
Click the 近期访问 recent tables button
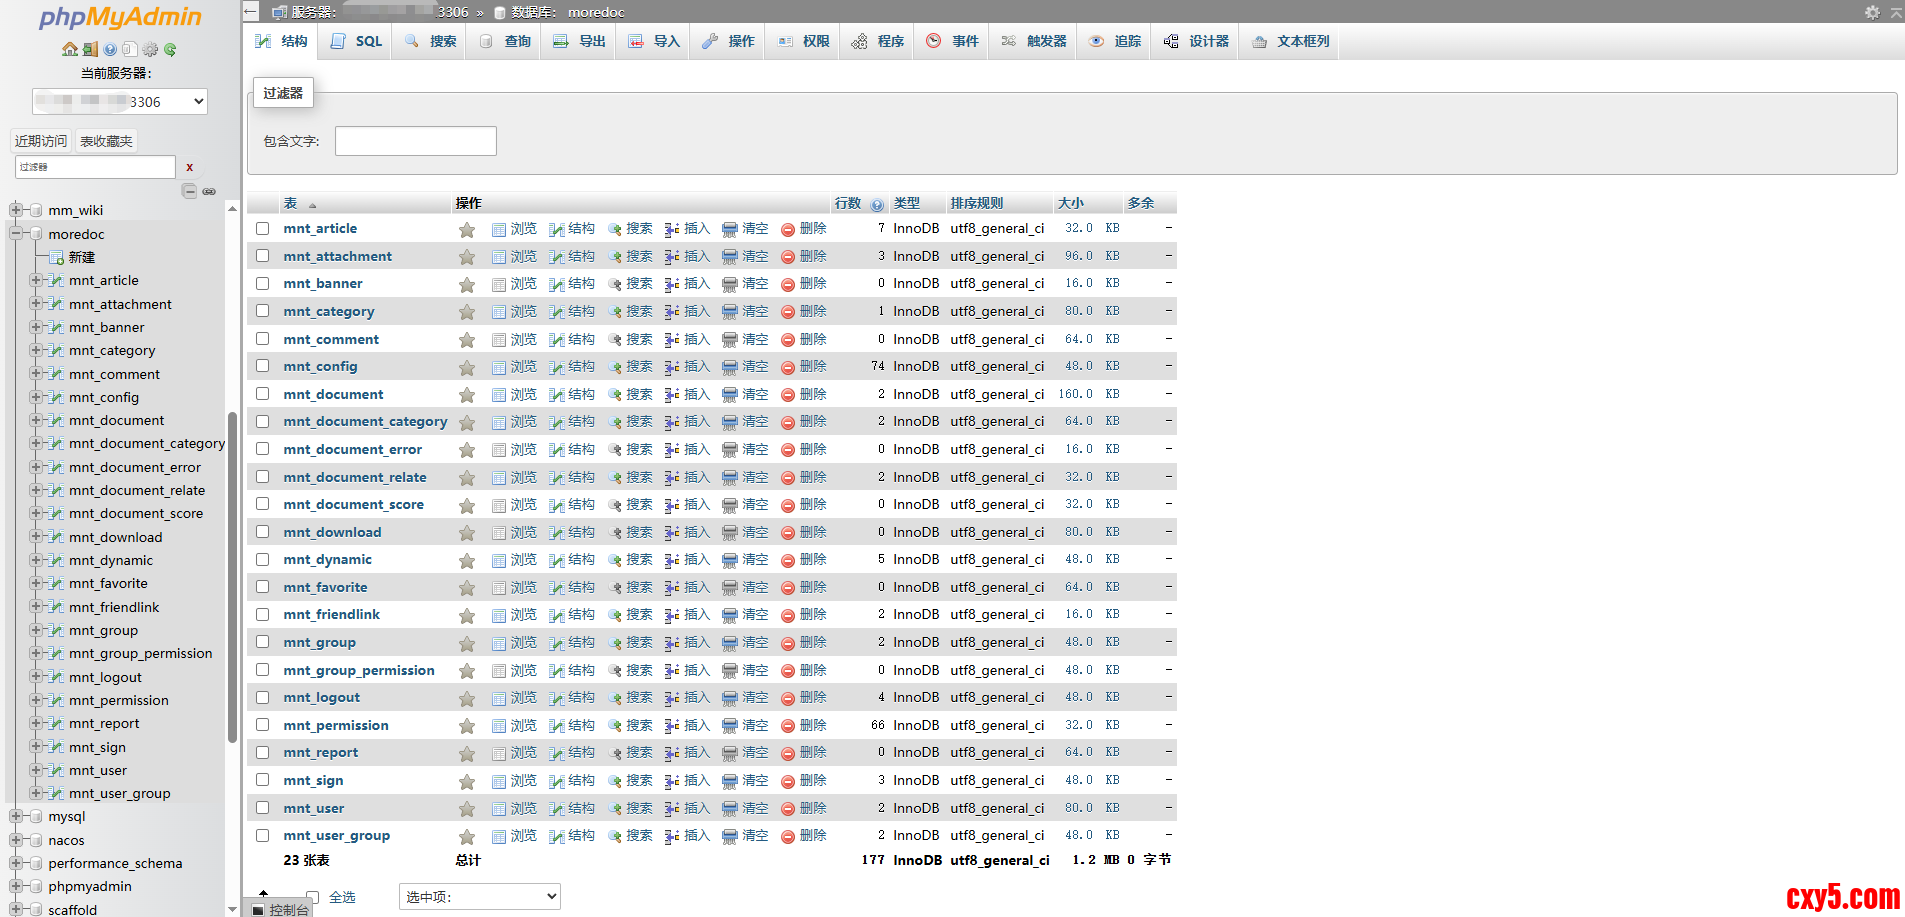tap(41, 141)
